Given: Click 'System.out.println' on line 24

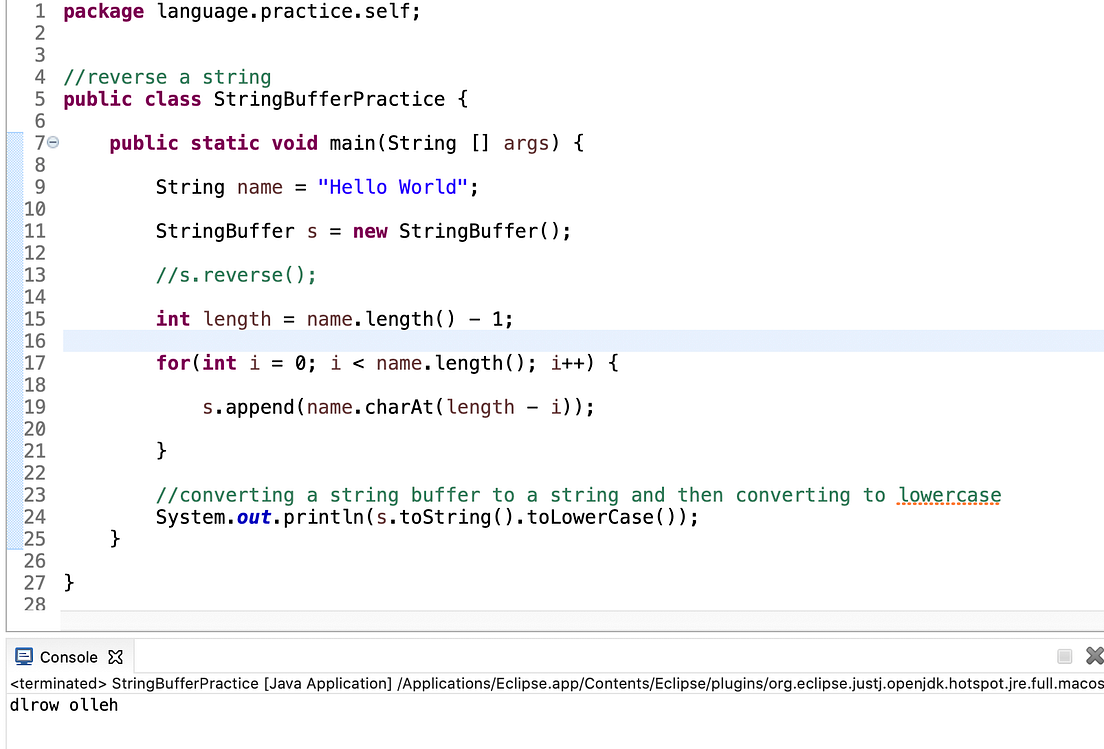Looking at the screenshot, I should (x=260, y=517).
